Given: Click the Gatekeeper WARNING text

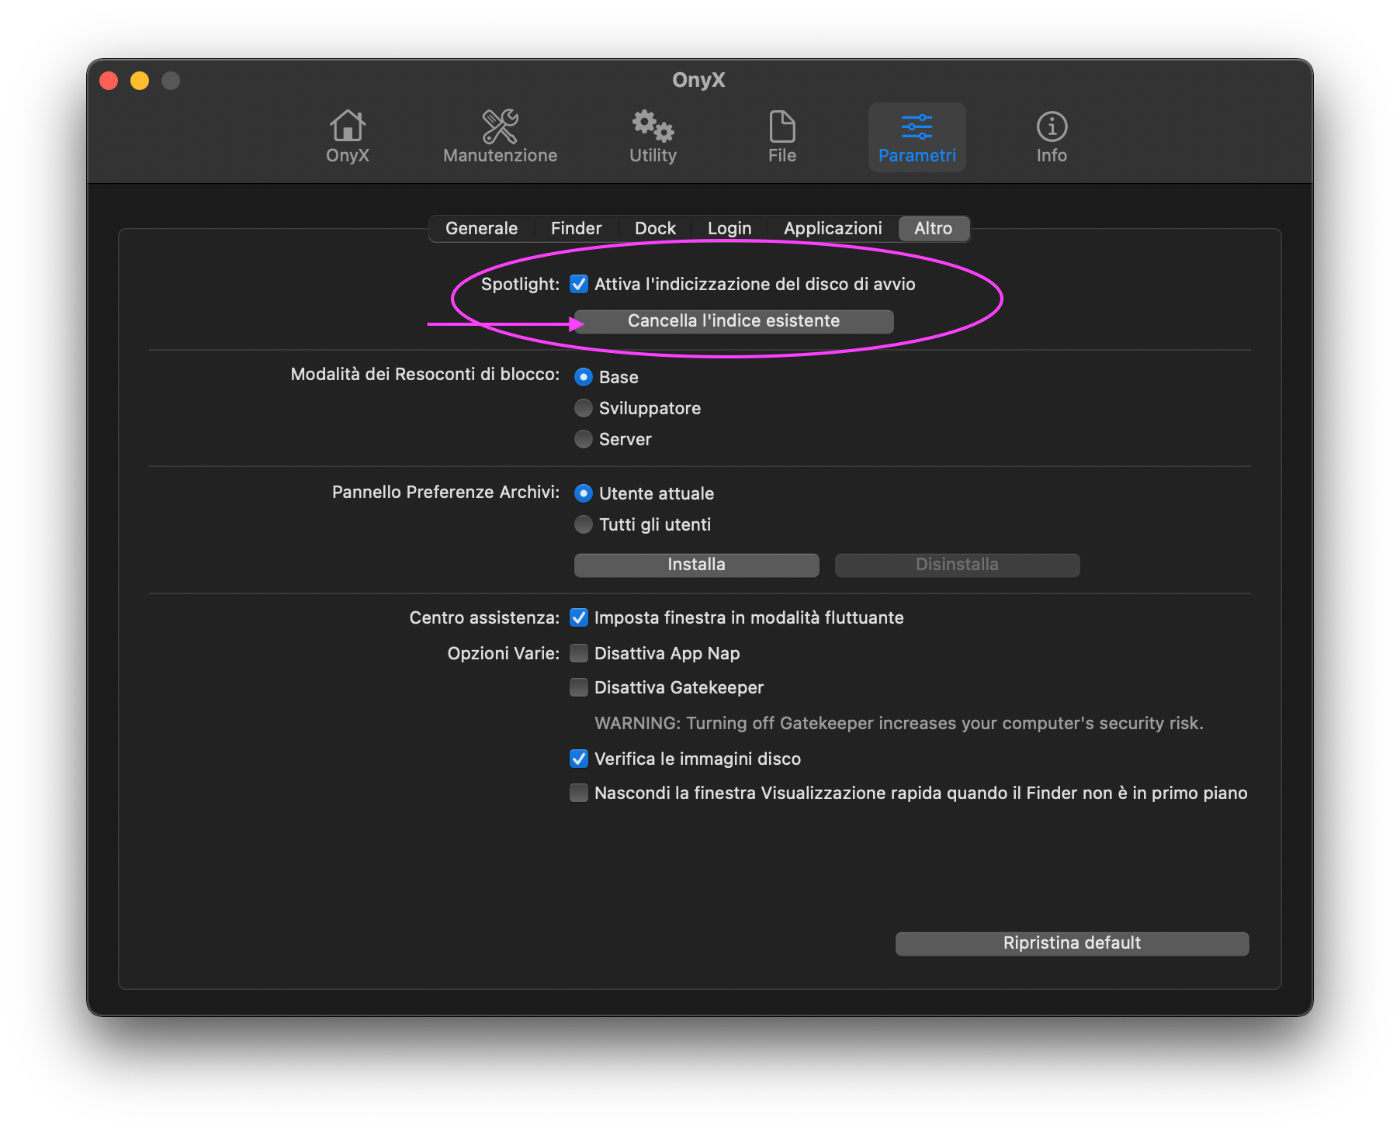Looking at the screenshot, I should pyautogui.click(x=899, y=723).
